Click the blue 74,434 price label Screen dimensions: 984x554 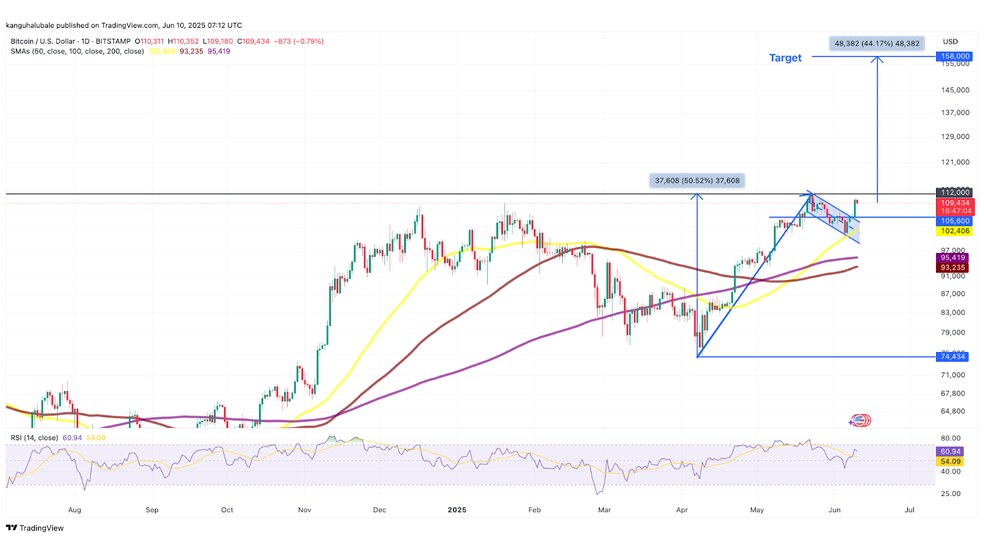[952, 356]
